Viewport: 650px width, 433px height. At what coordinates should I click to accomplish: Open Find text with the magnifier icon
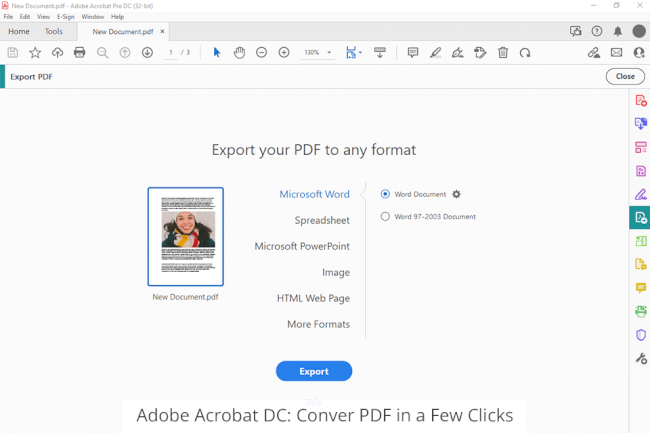tap(102, 53)
